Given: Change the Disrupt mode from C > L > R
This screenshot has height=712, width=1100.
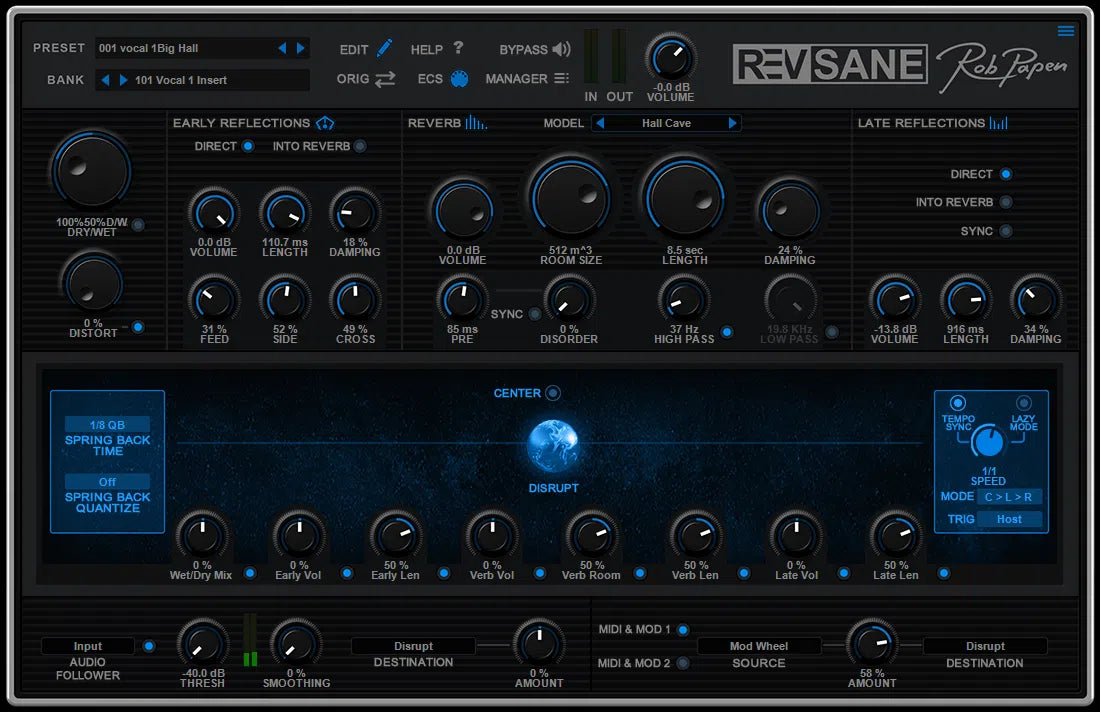Looking at the screenshot, I should [1008, 496].
